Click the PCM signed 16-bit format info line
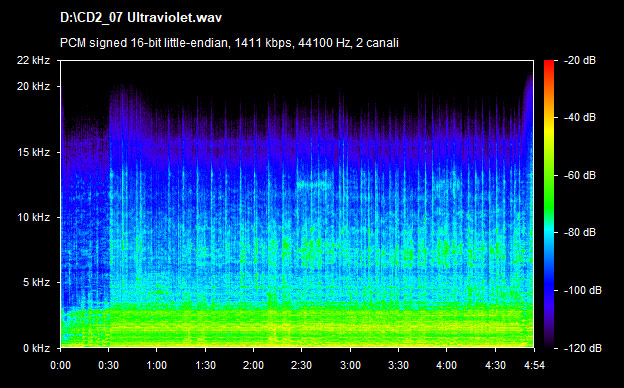The image size is (624, 388). click(229, 43)
